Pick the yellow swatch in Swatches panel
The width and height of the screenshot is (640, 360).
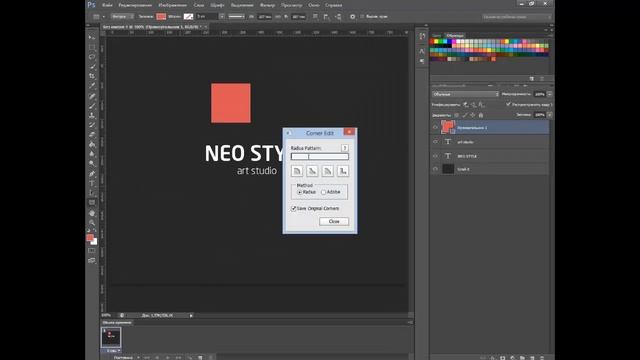tap(436, 41)
